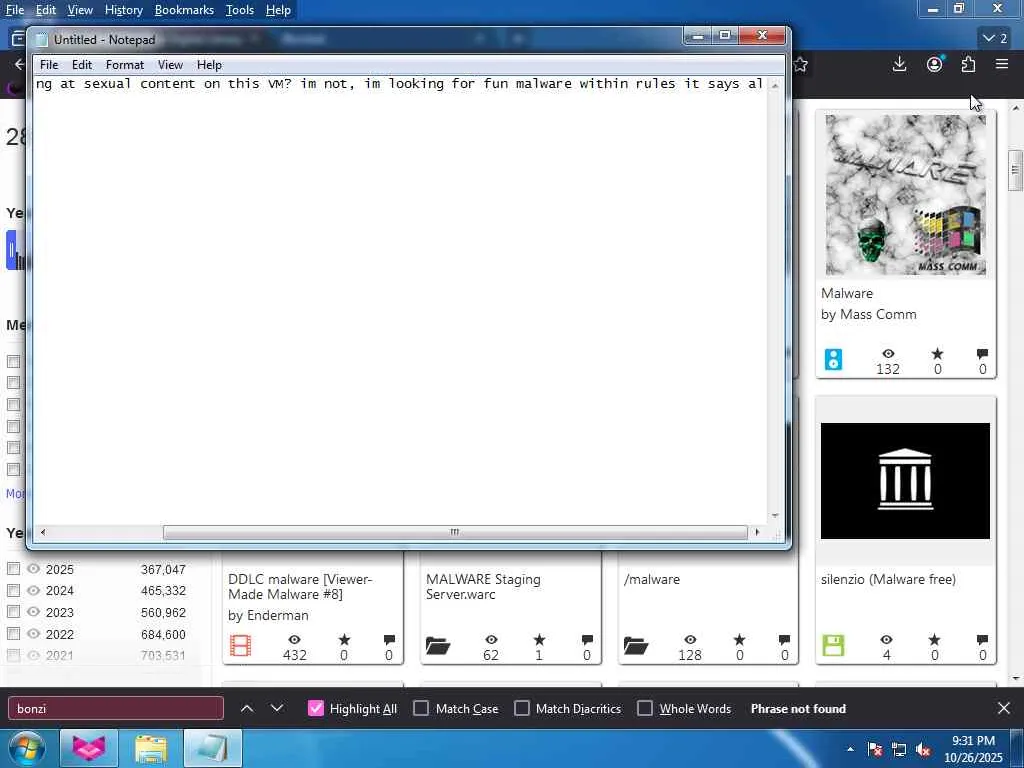Click the 367,047 count next to 2025
The image size is (1024, 768).
[163, 569]
